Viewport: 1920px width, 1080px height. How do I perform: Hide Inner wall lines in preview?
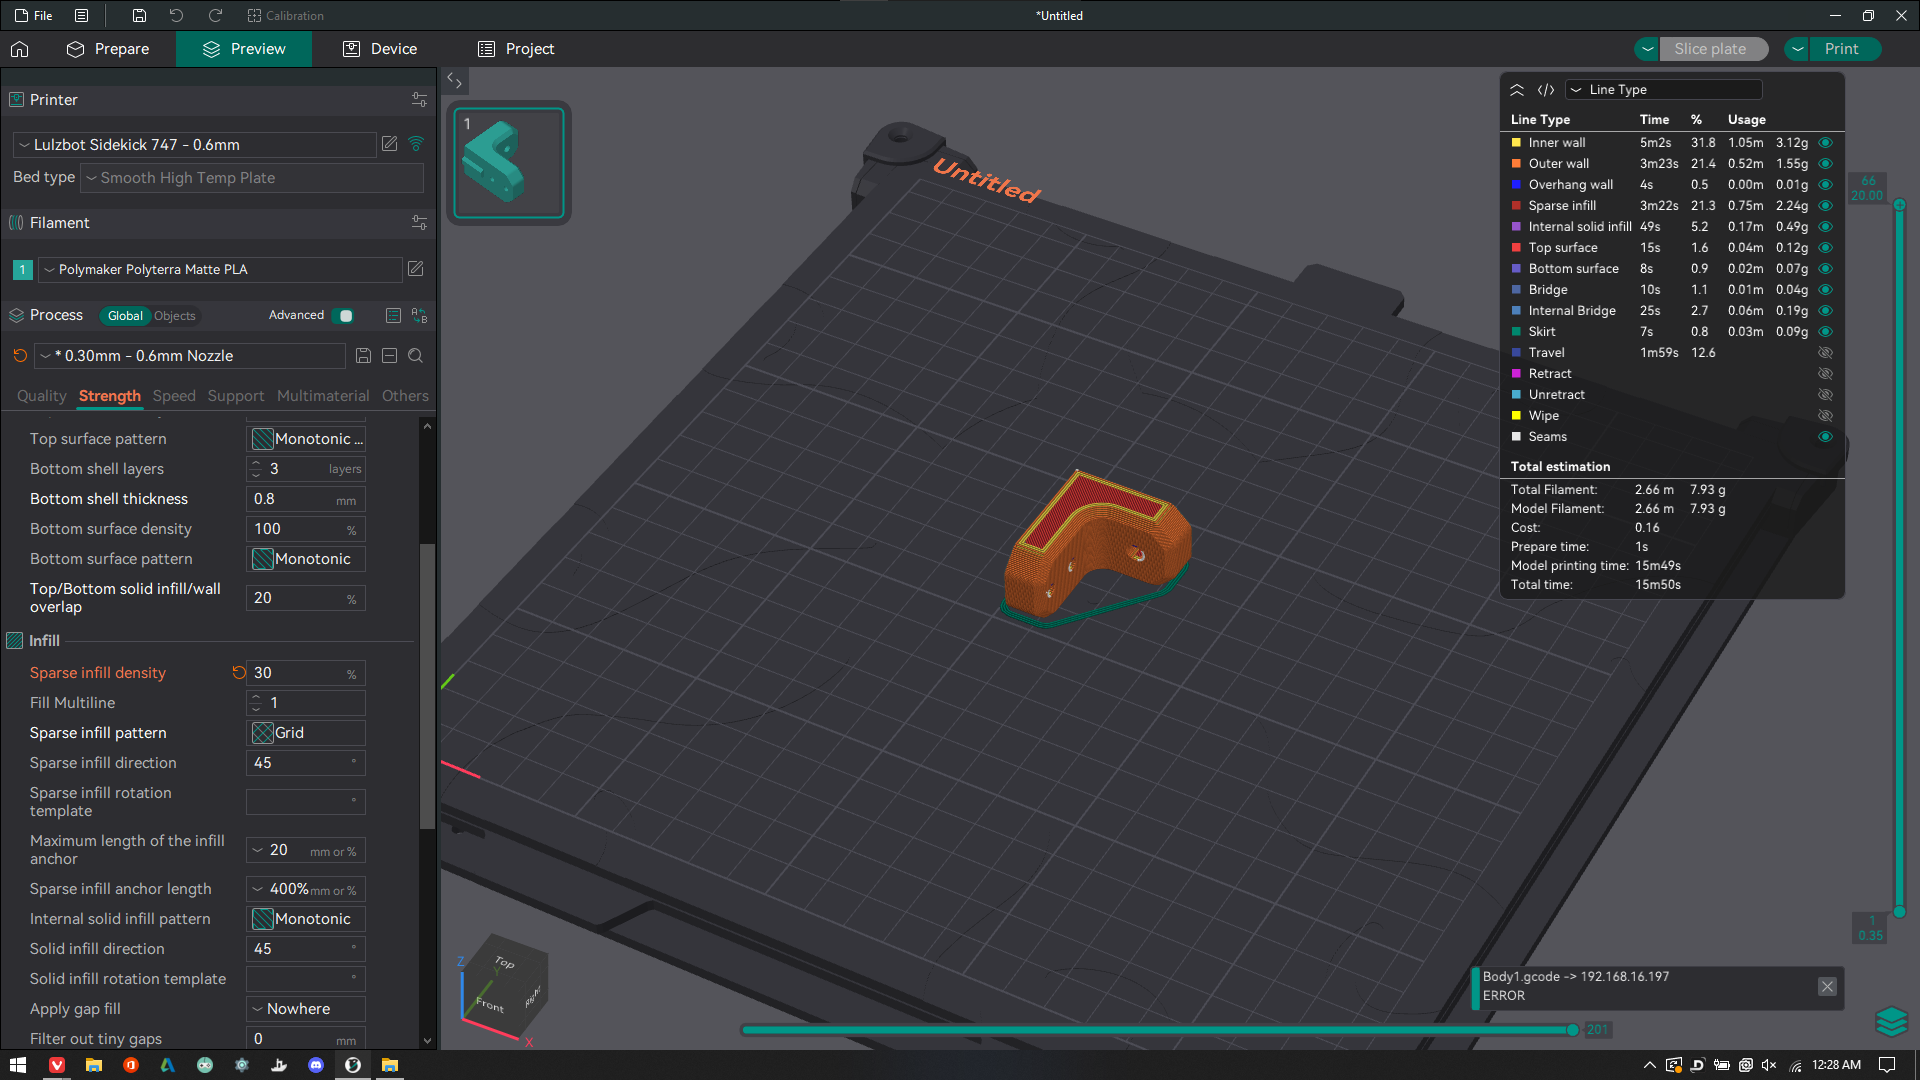coord(1825,143)
